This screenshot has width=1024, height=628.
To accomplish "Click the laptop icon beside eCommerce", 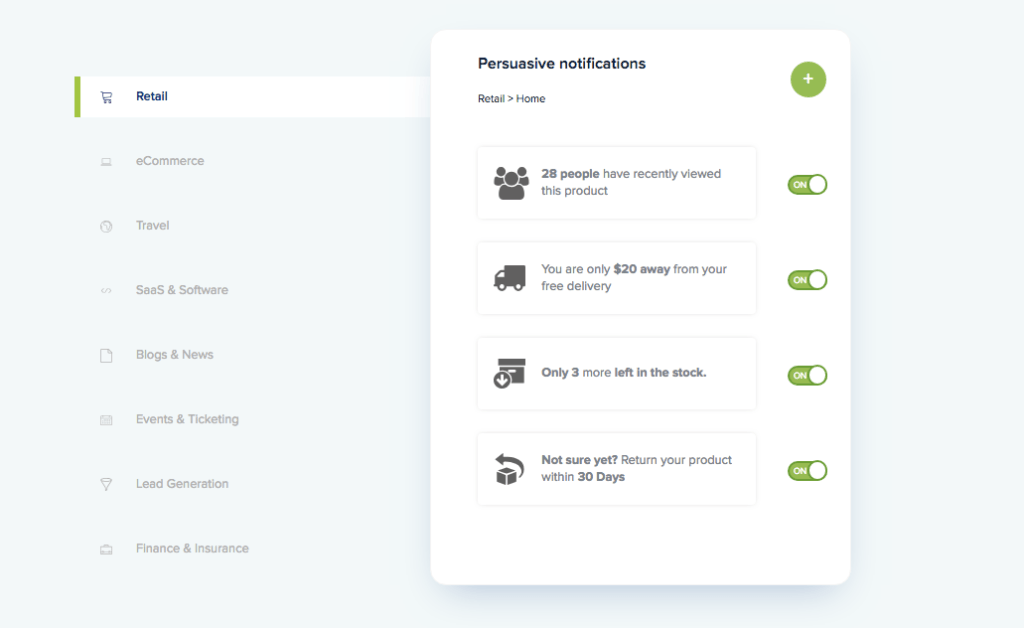I will click(106, 161).
